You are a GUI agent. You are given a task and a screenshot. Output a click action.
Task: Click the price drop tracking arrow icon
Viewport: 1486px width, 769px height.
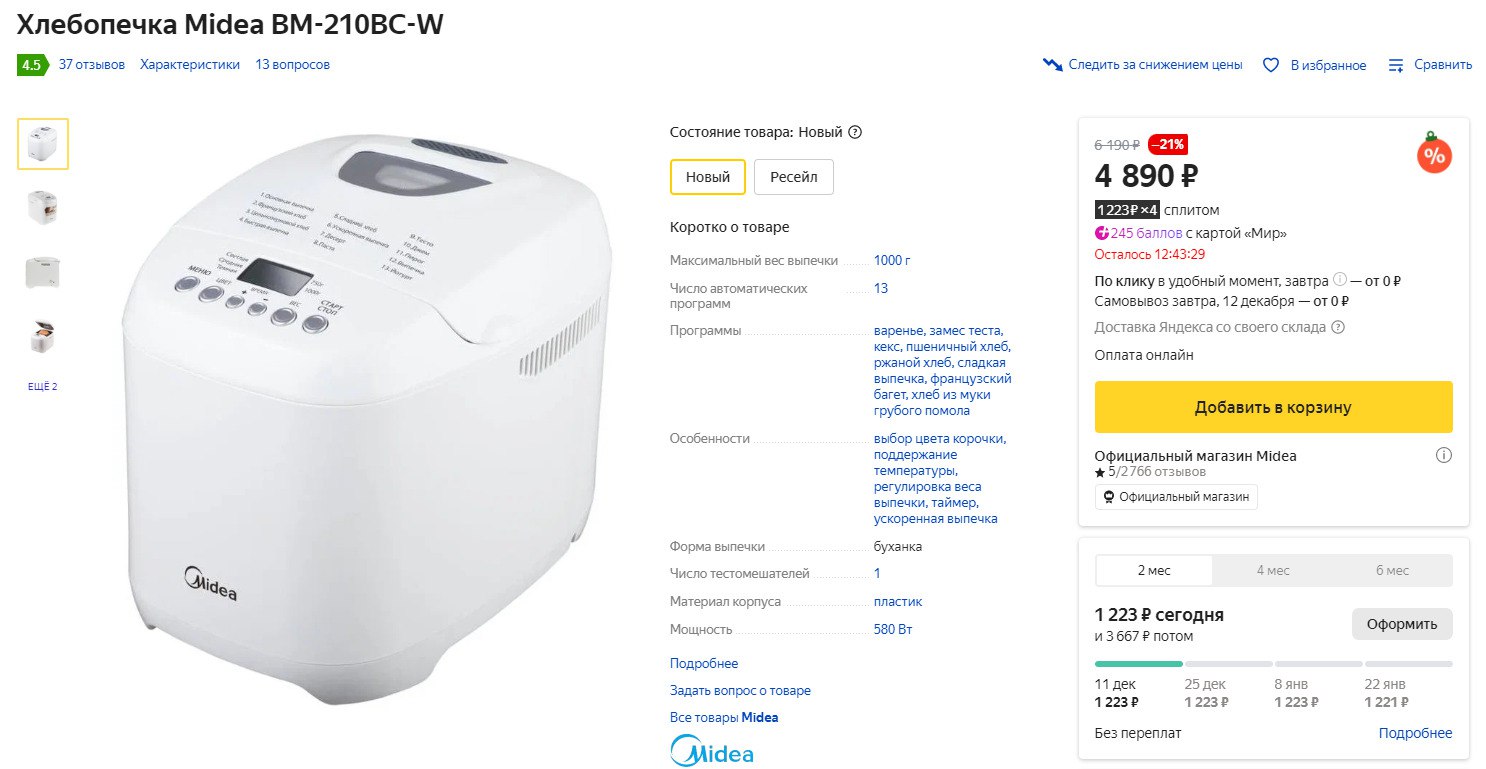coord(1052,65)
